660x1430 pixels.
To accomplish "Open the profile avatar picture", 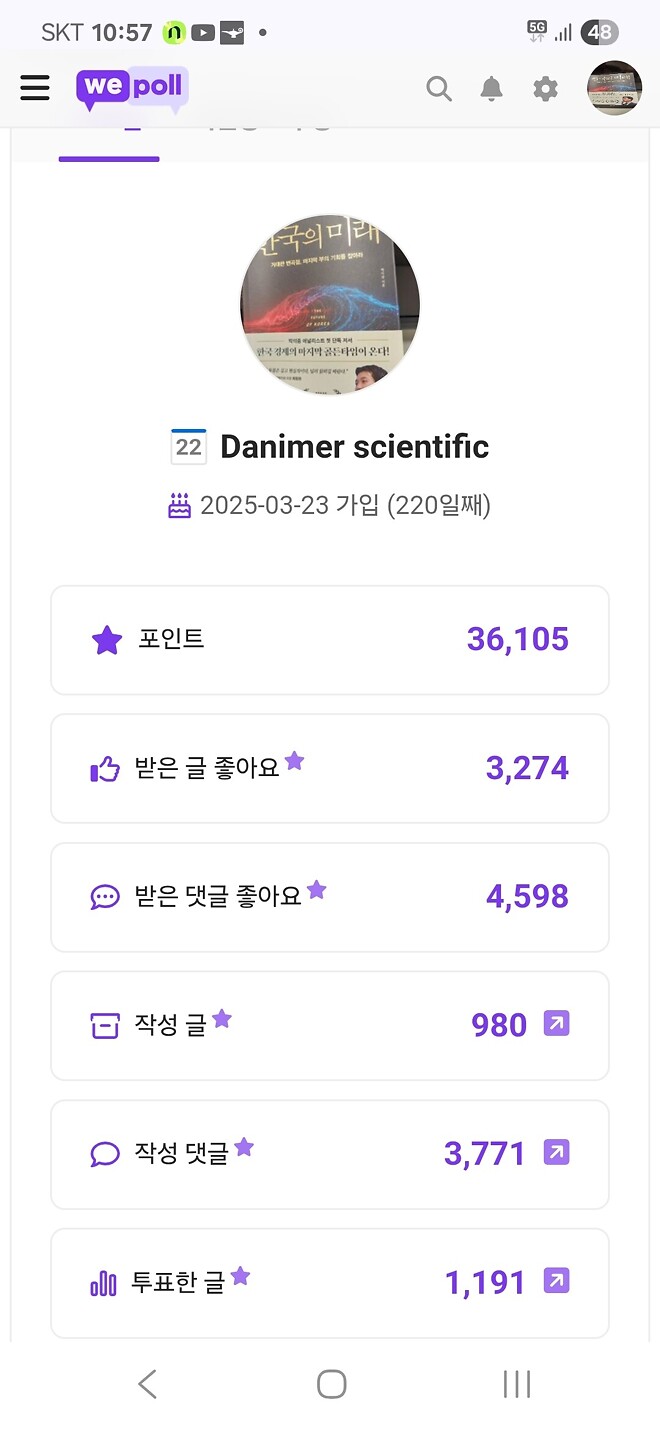I will 614,88.
